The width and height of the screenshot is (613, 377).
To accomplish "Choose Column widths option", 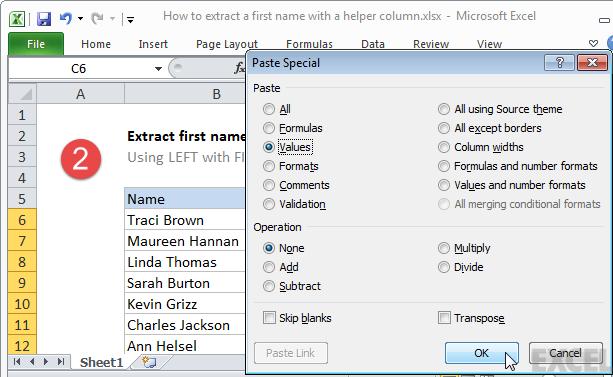I will [444, 147].
